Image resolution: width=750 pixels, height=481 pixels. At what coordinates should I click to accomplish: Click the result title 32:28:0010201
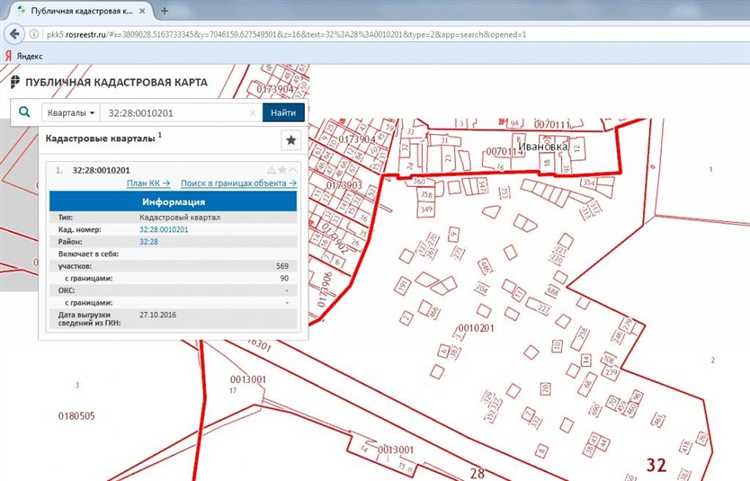coord(101,170)
